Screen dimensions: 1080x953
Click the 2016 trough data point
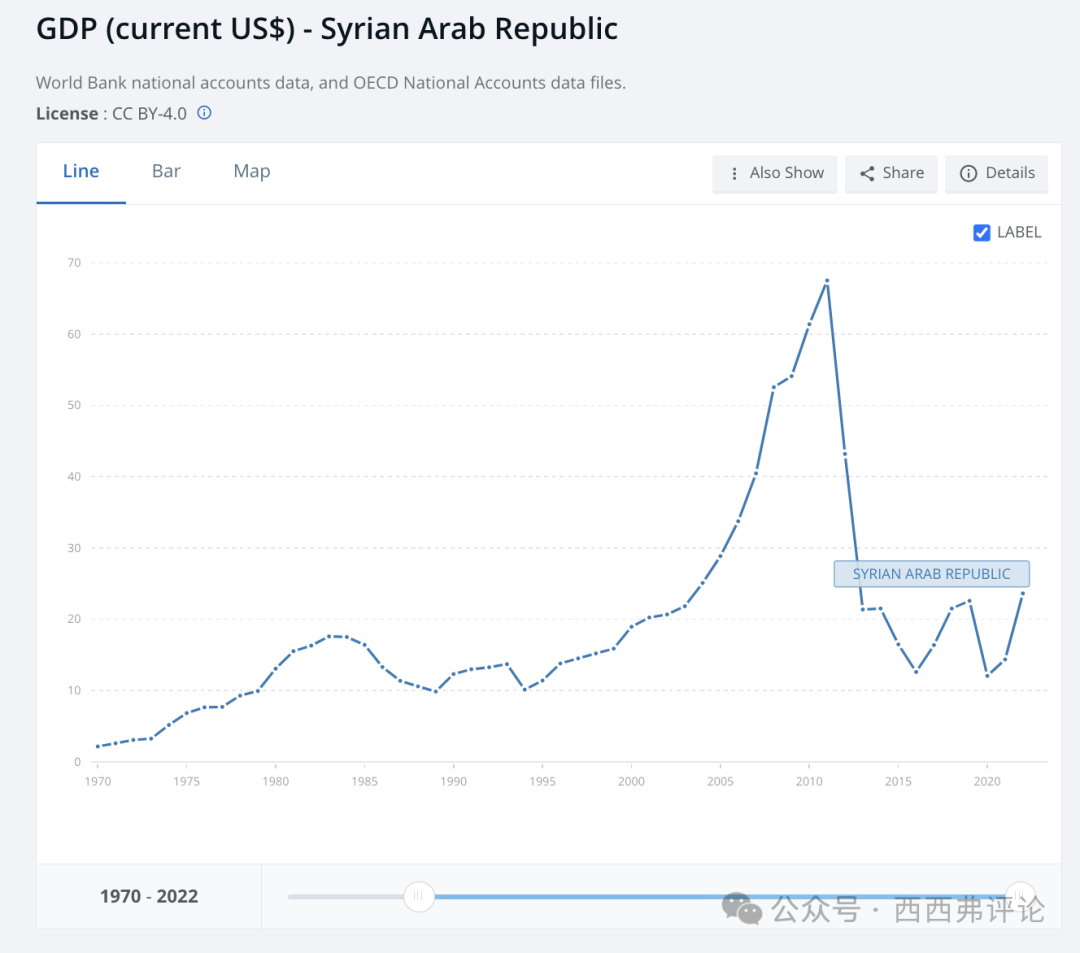[916, 672]
